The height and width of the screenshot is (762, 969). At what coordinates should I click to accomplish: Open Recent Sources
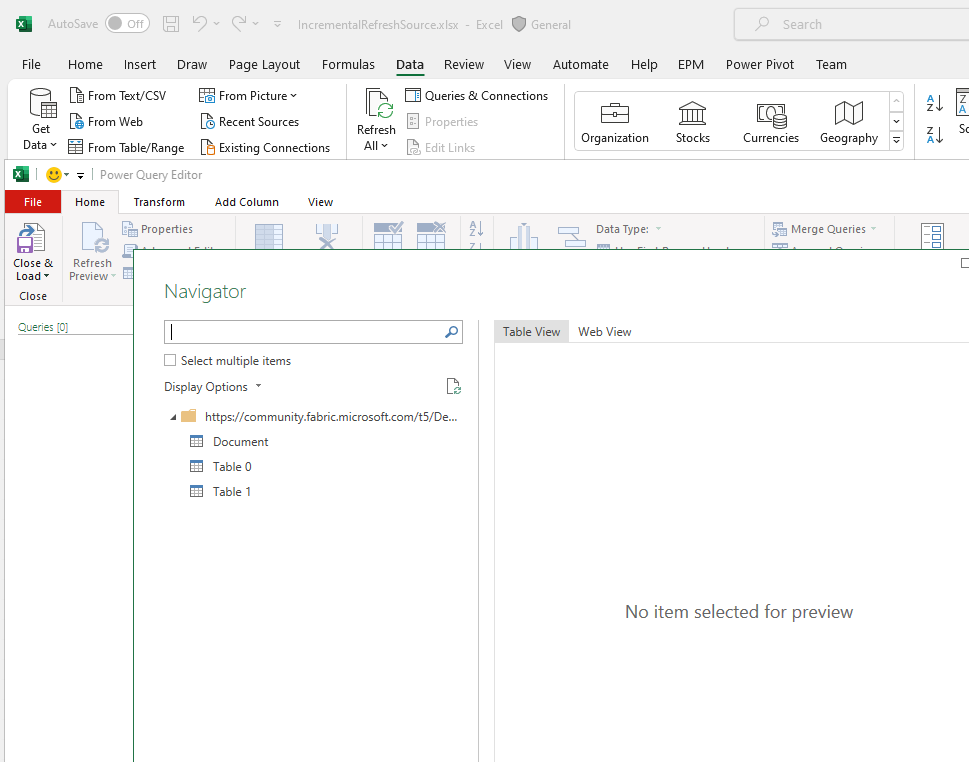(250, 122)
